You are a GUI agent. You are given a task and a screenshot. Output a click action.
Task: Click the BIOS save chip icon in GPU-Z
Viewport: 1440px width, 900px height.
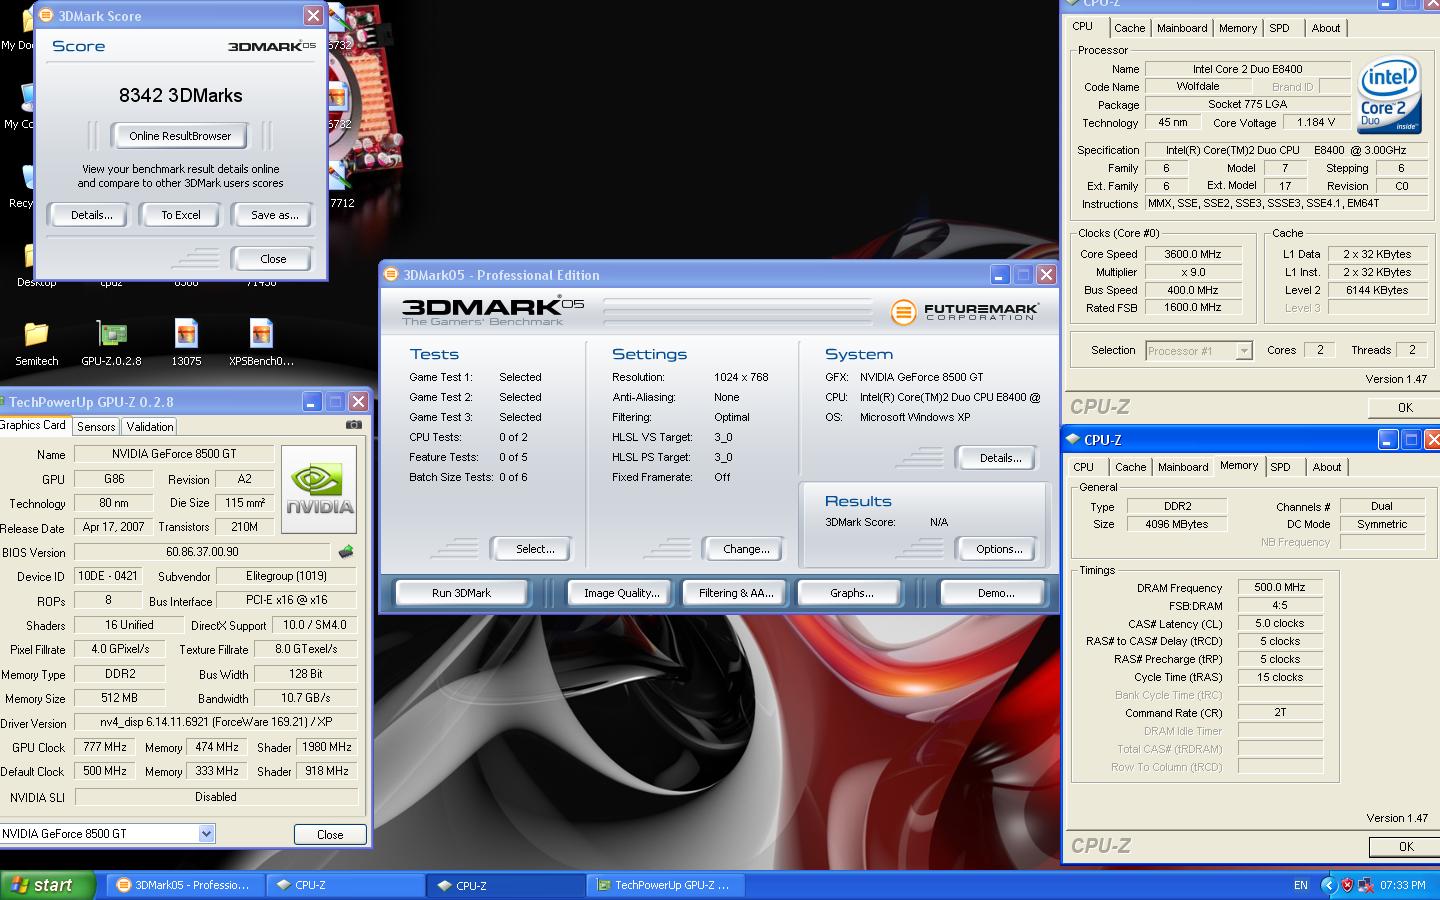pyautogui.click(x=346, y=552)
